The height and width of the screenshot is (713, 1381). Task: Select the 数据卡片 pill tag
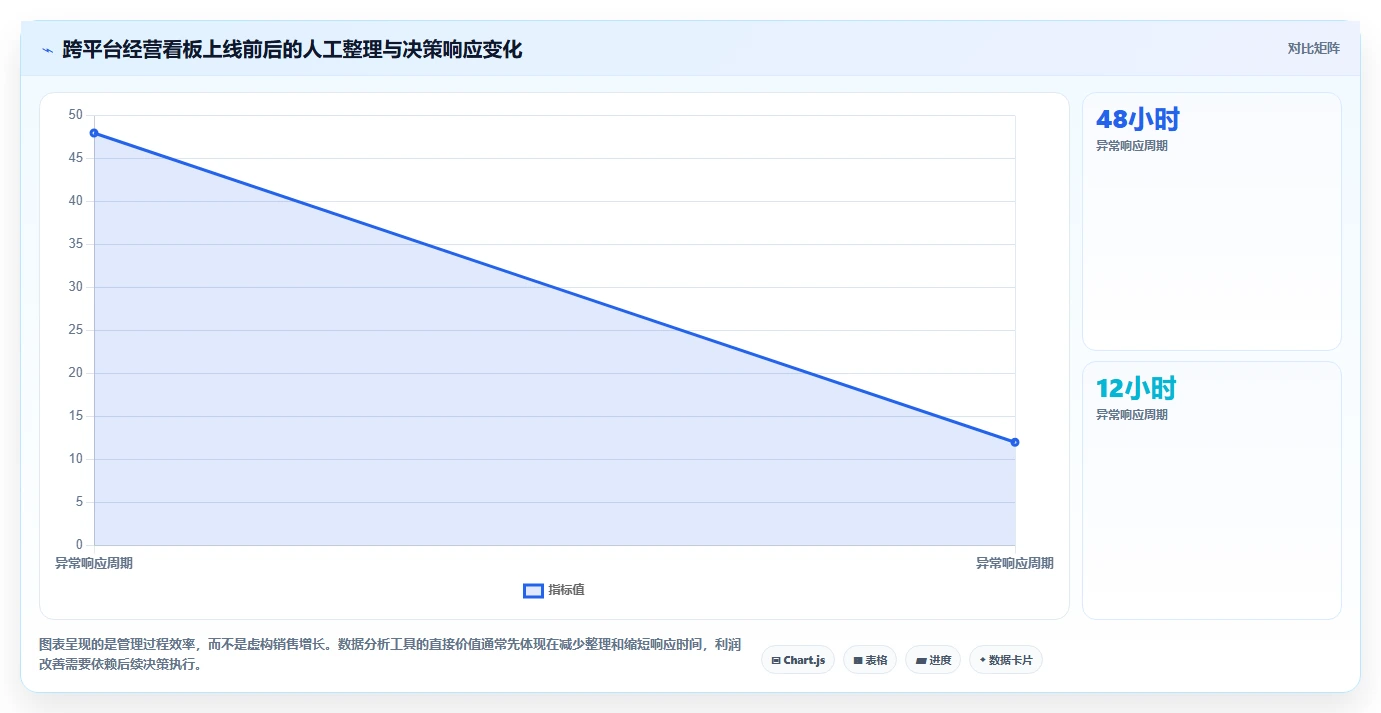1006,660
